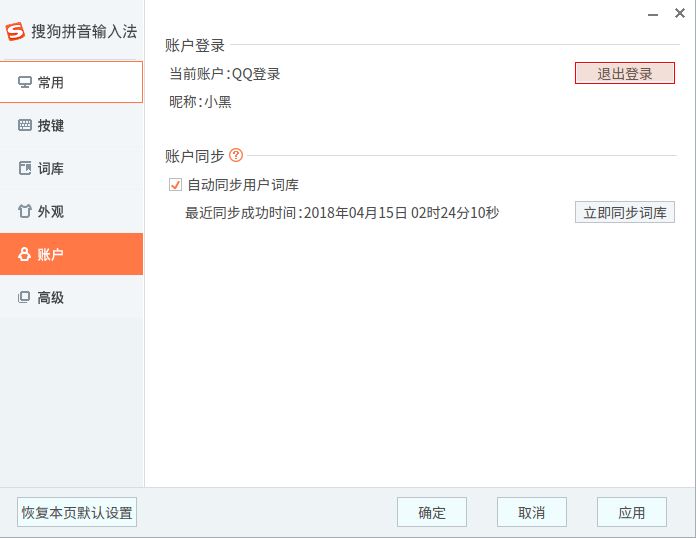Click the 立即同步词库 button
Image resolution: width=696 pixels, height=538 pixels.
click(x=625, y=212)
